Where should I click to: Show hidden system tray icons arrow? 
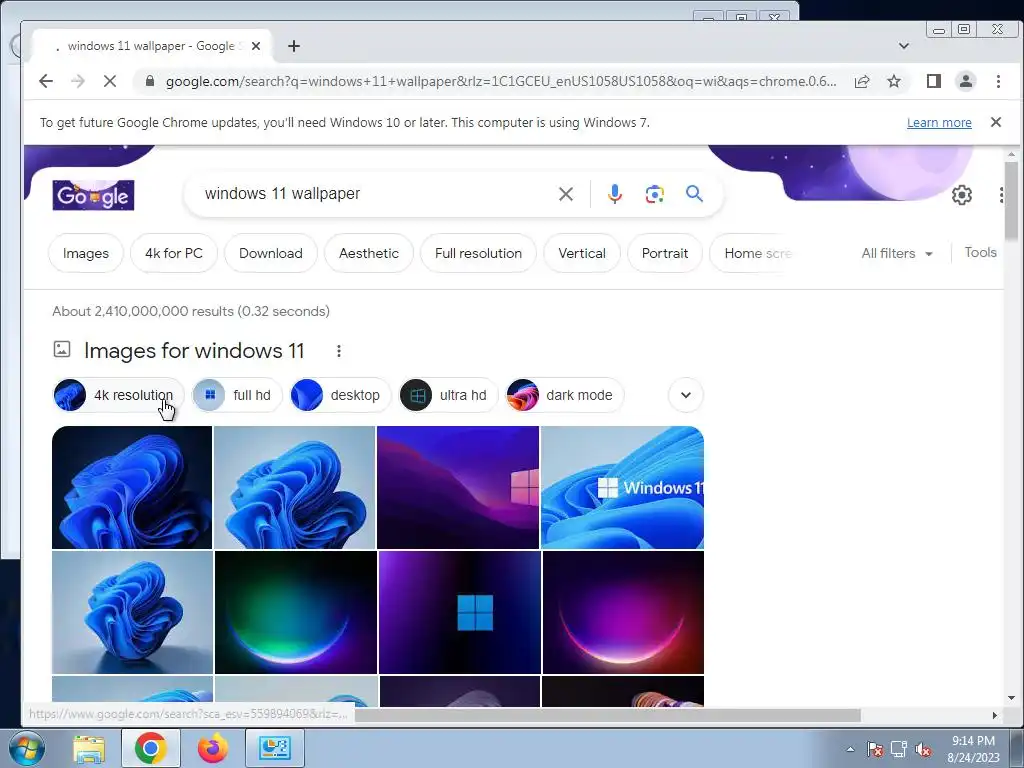(x=850, y=749)
